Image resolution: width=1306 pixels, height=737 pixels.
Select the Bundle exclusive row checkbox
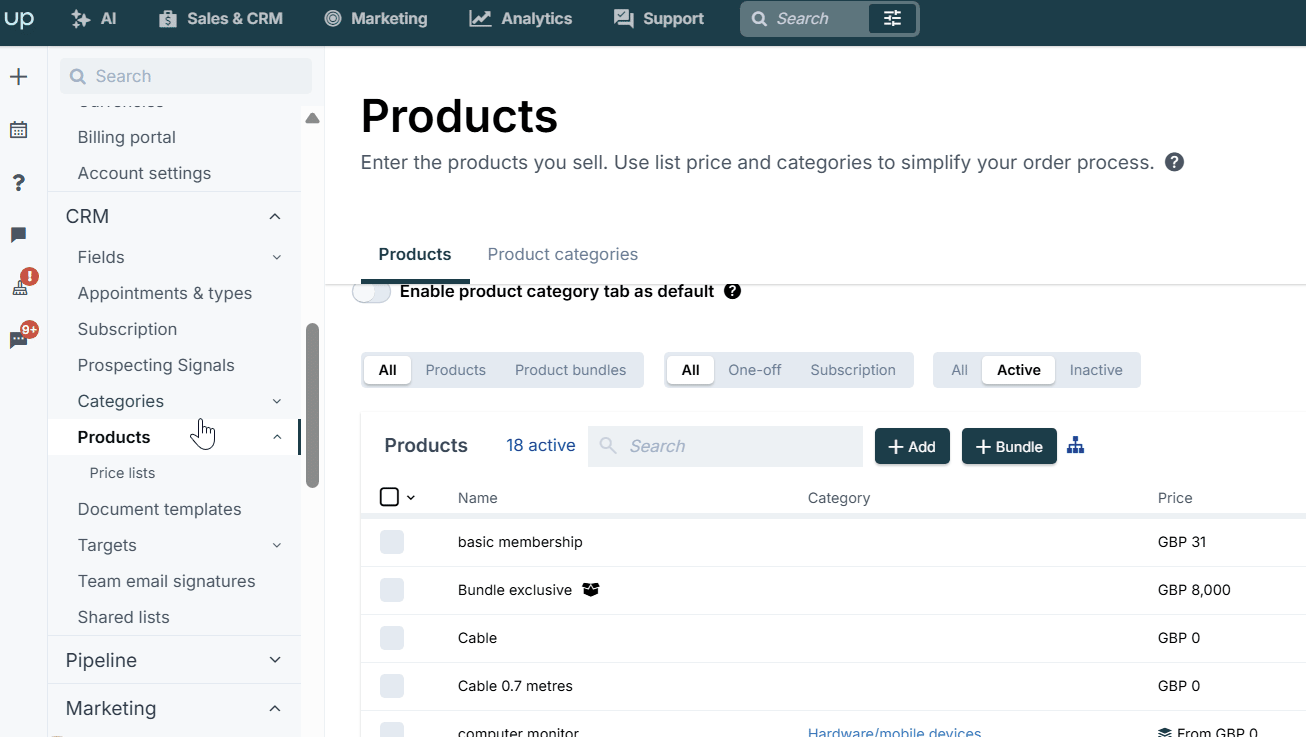click(392, 590)
